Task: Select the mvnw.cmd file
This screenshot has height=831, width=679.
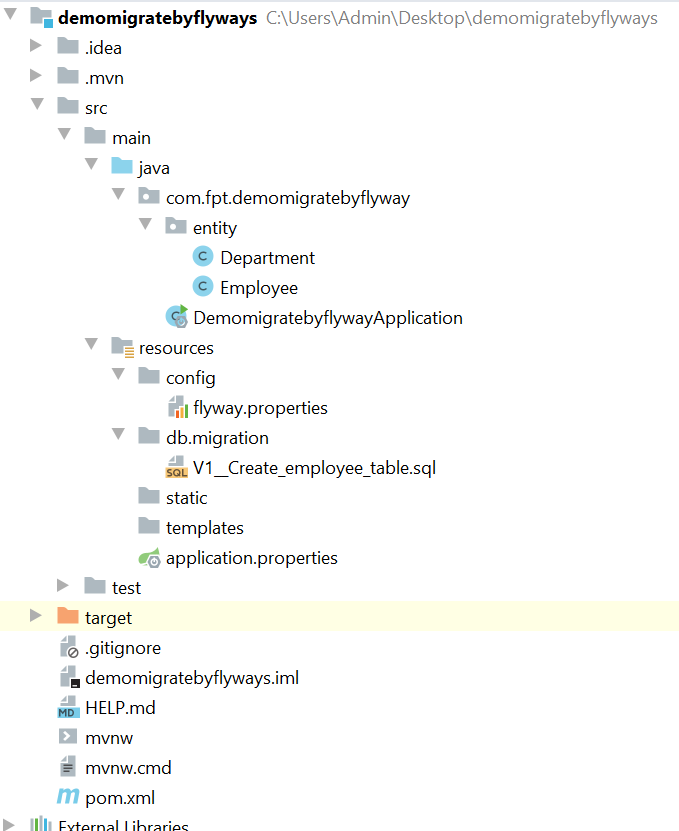Action: point(128,768)
